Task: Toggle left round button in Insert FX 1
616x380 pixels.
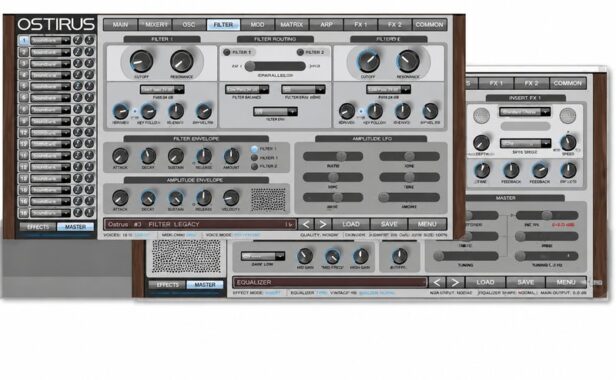Action: pos(481,115)
